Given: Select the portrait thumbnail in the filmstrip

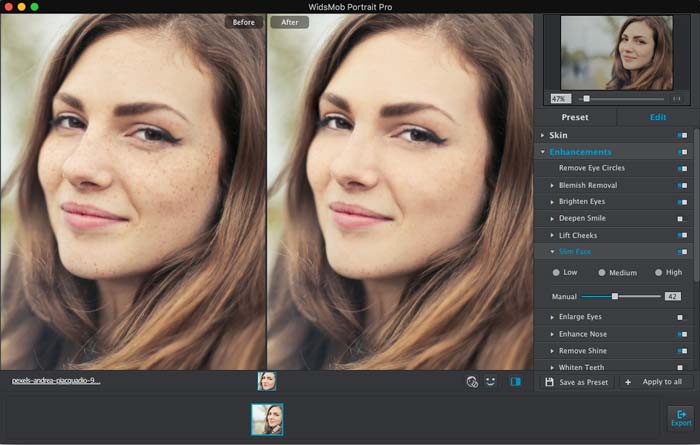Looking at the screenshot, I should (267, 419).
